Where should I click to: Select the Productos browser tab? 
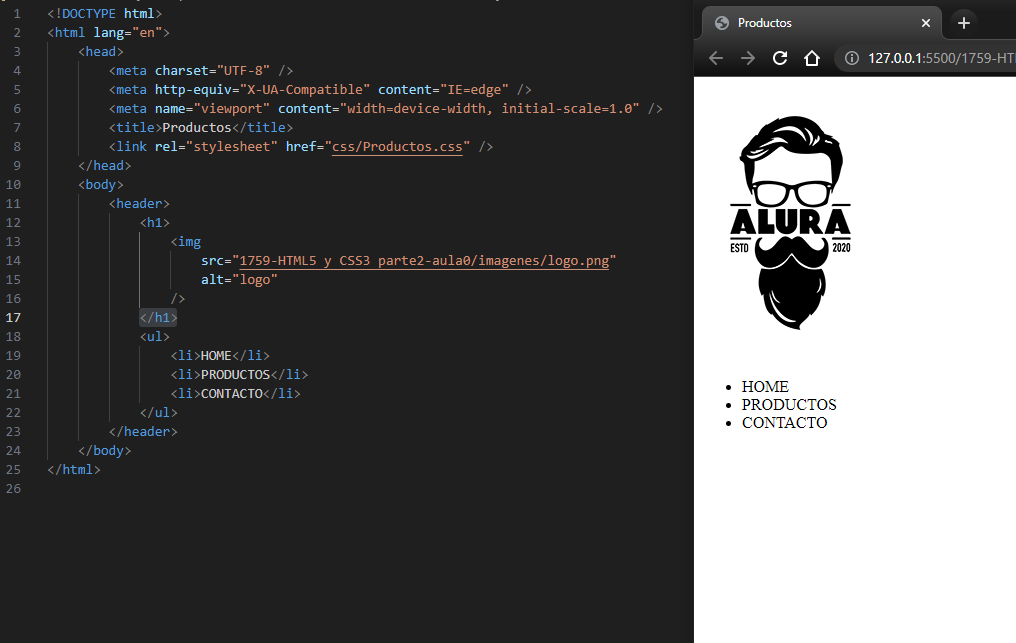click(822, 23)
